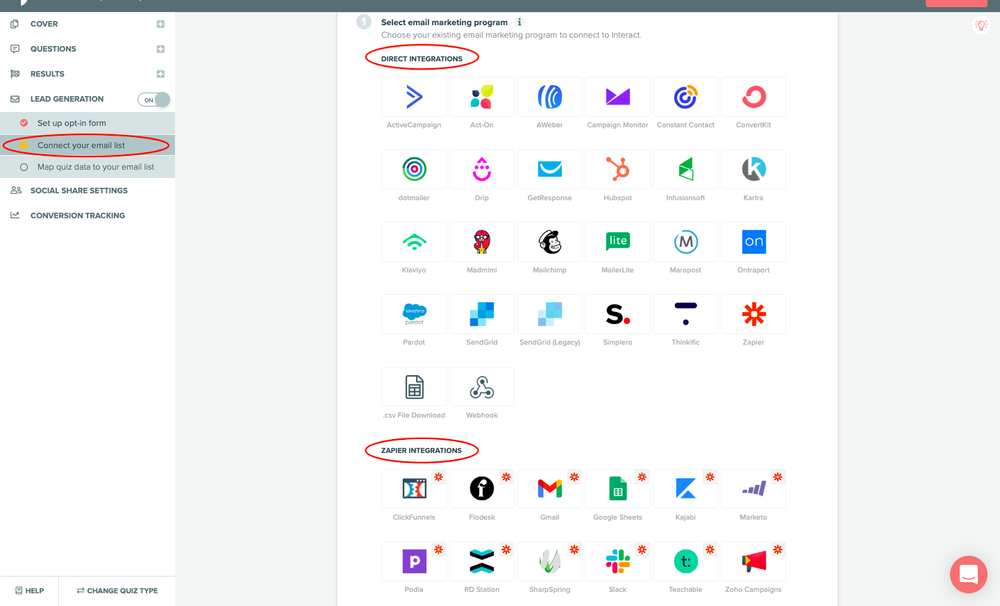Go to Set up opt-in form
This screenshot has width=1000, height=606.
point(87,123)
